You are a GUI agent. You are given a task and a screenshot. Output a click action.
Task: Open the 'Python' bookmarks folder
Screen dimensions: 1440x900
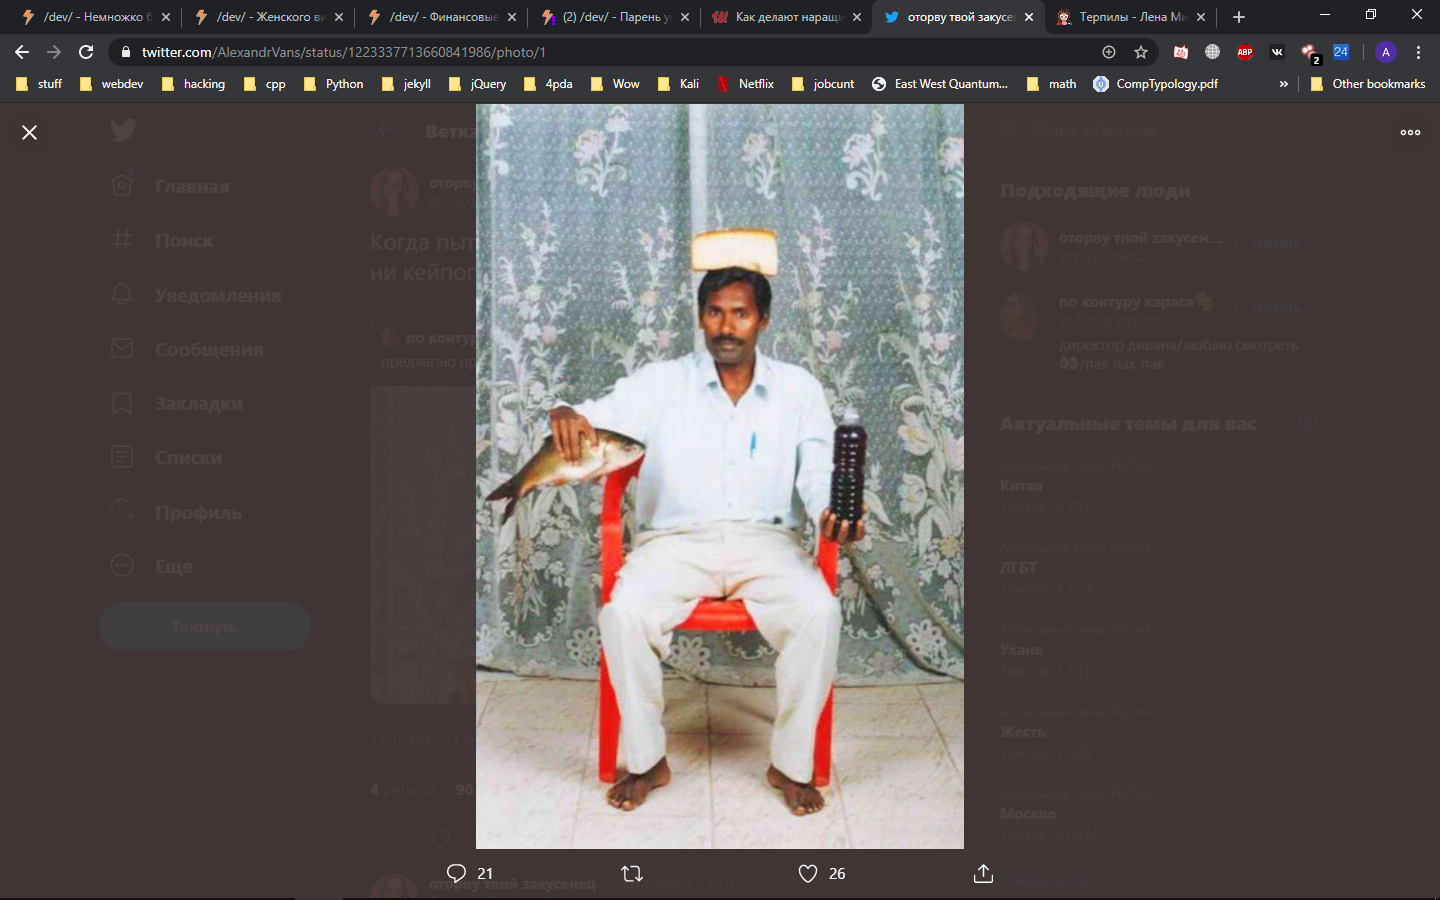tap(334, 84)
